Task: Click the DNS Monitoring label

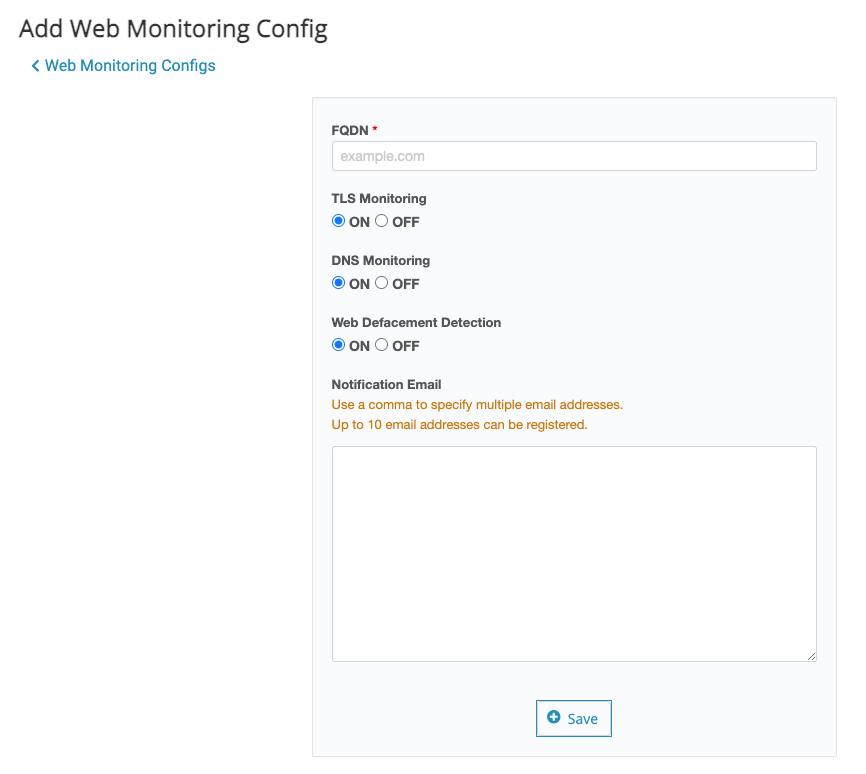Action: coord(381,260)
